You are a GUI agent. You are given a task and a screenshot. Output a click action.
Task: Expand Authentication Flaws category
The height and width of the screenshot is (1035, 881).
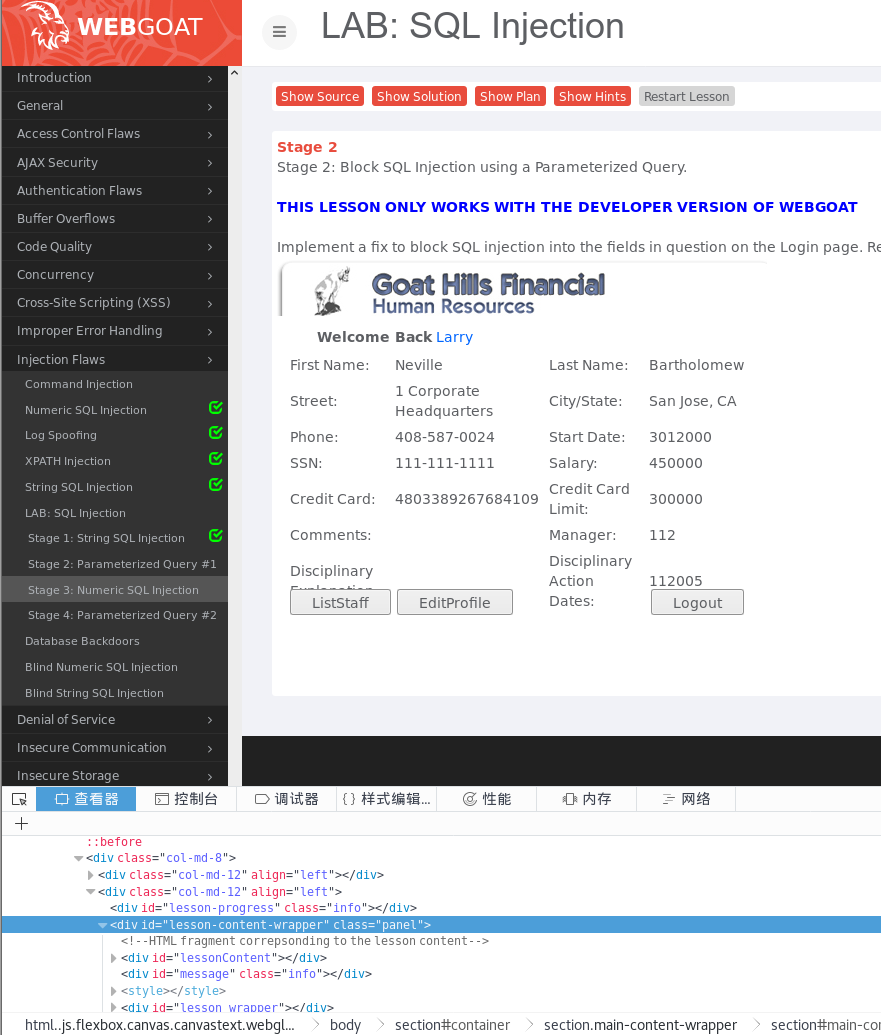click(115, 190)
